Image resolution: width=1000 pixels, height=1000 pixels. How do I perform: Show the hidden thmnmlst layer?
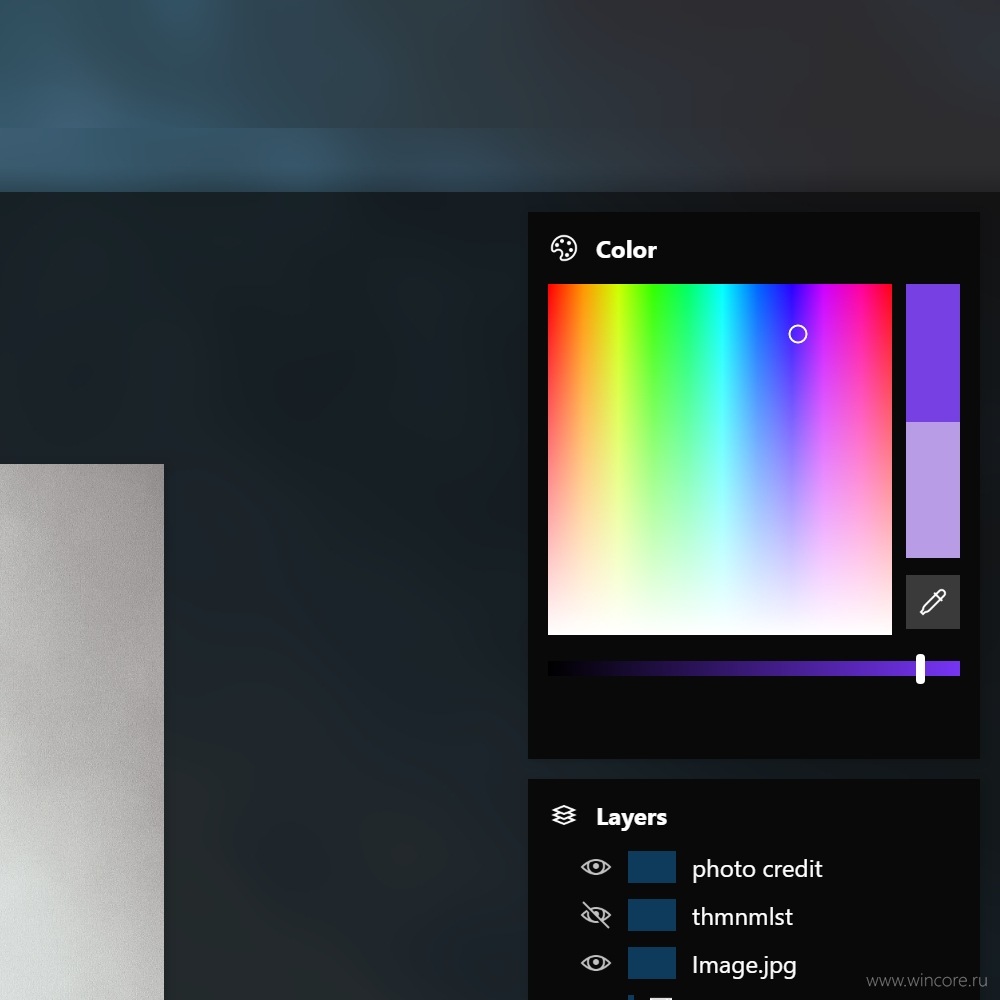(x=596, y=915)
